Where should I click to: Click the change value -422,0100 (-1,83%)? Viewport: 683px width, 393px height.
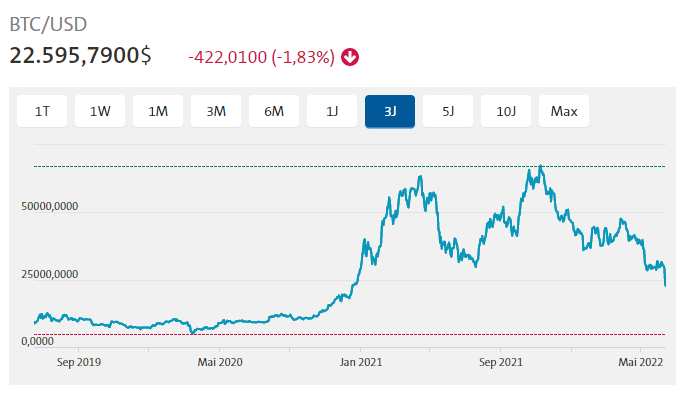coord(261,57)
